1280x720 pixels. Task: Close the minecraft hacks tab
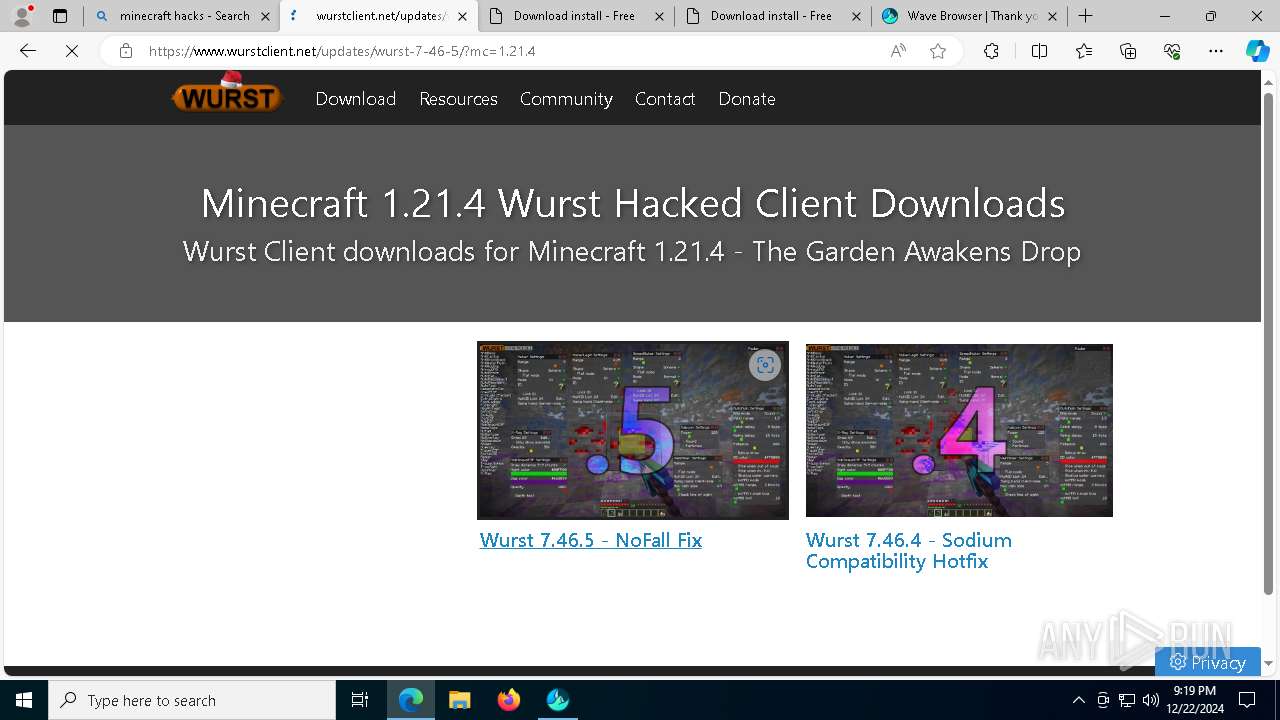pos(265,16)
